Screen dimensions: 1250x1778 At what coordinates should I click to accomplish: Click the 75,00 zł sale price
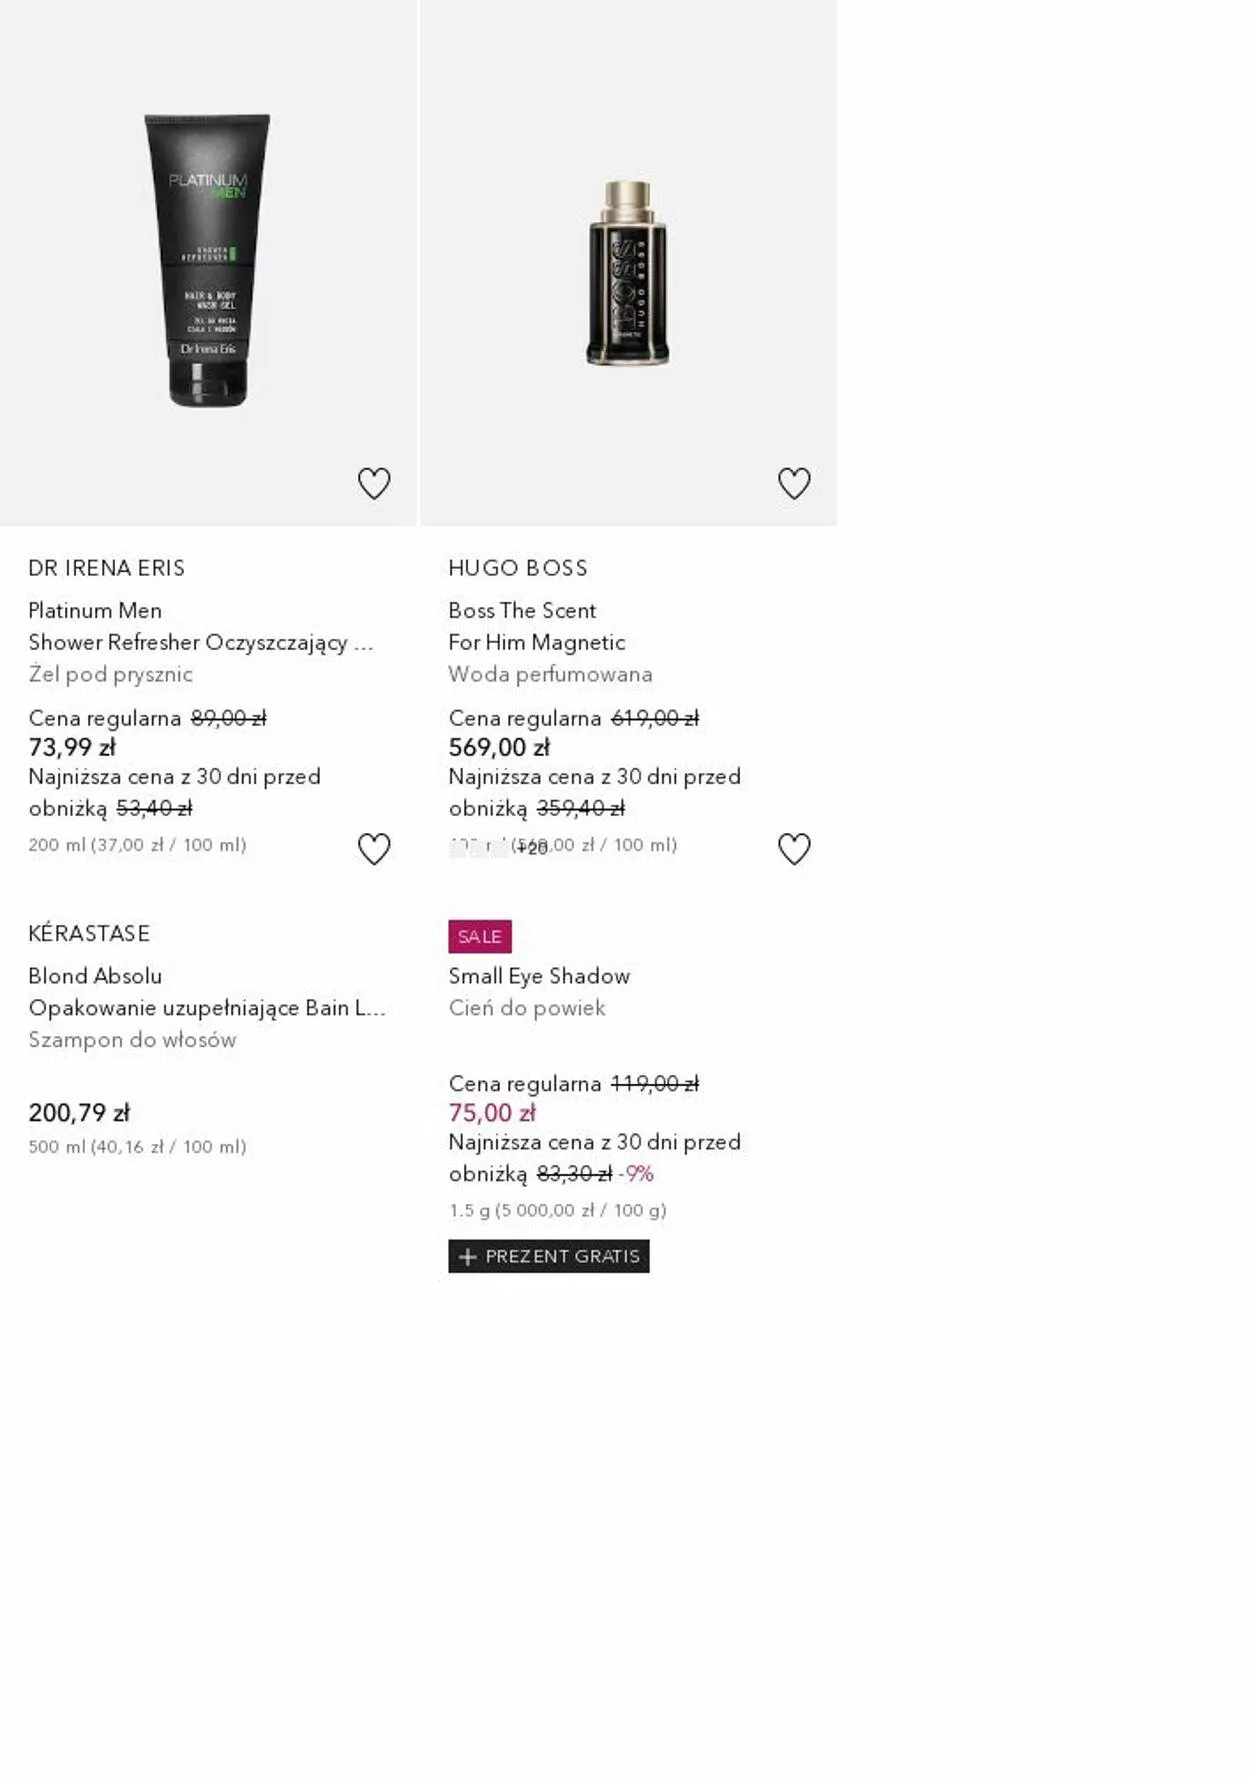point(492,1113)
